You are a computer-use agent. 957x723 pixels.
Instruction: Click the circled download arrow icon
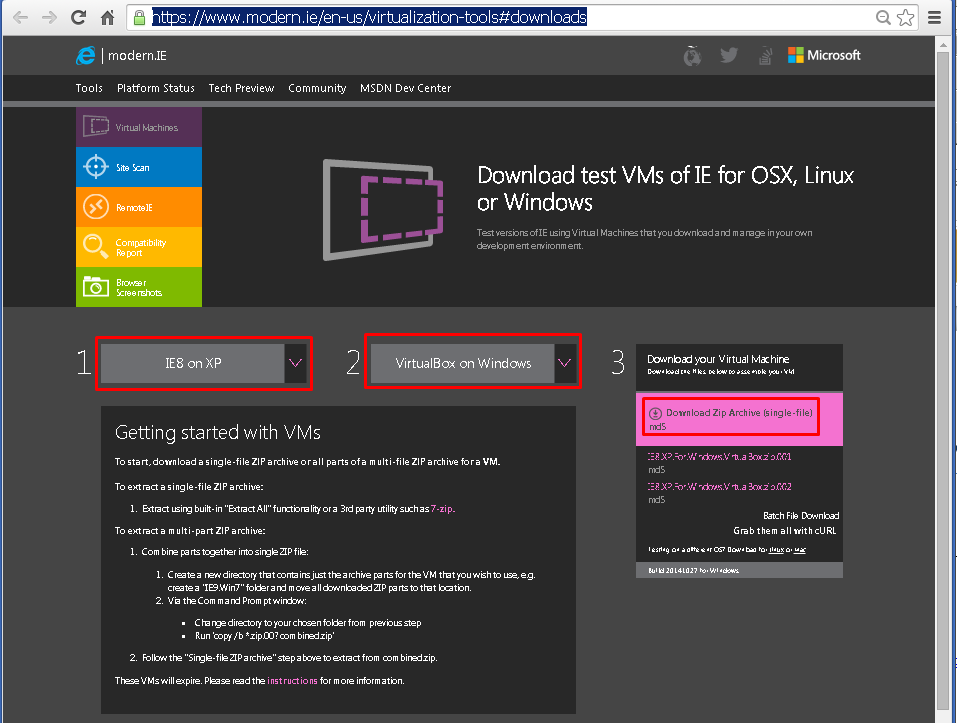coord(655,413)
